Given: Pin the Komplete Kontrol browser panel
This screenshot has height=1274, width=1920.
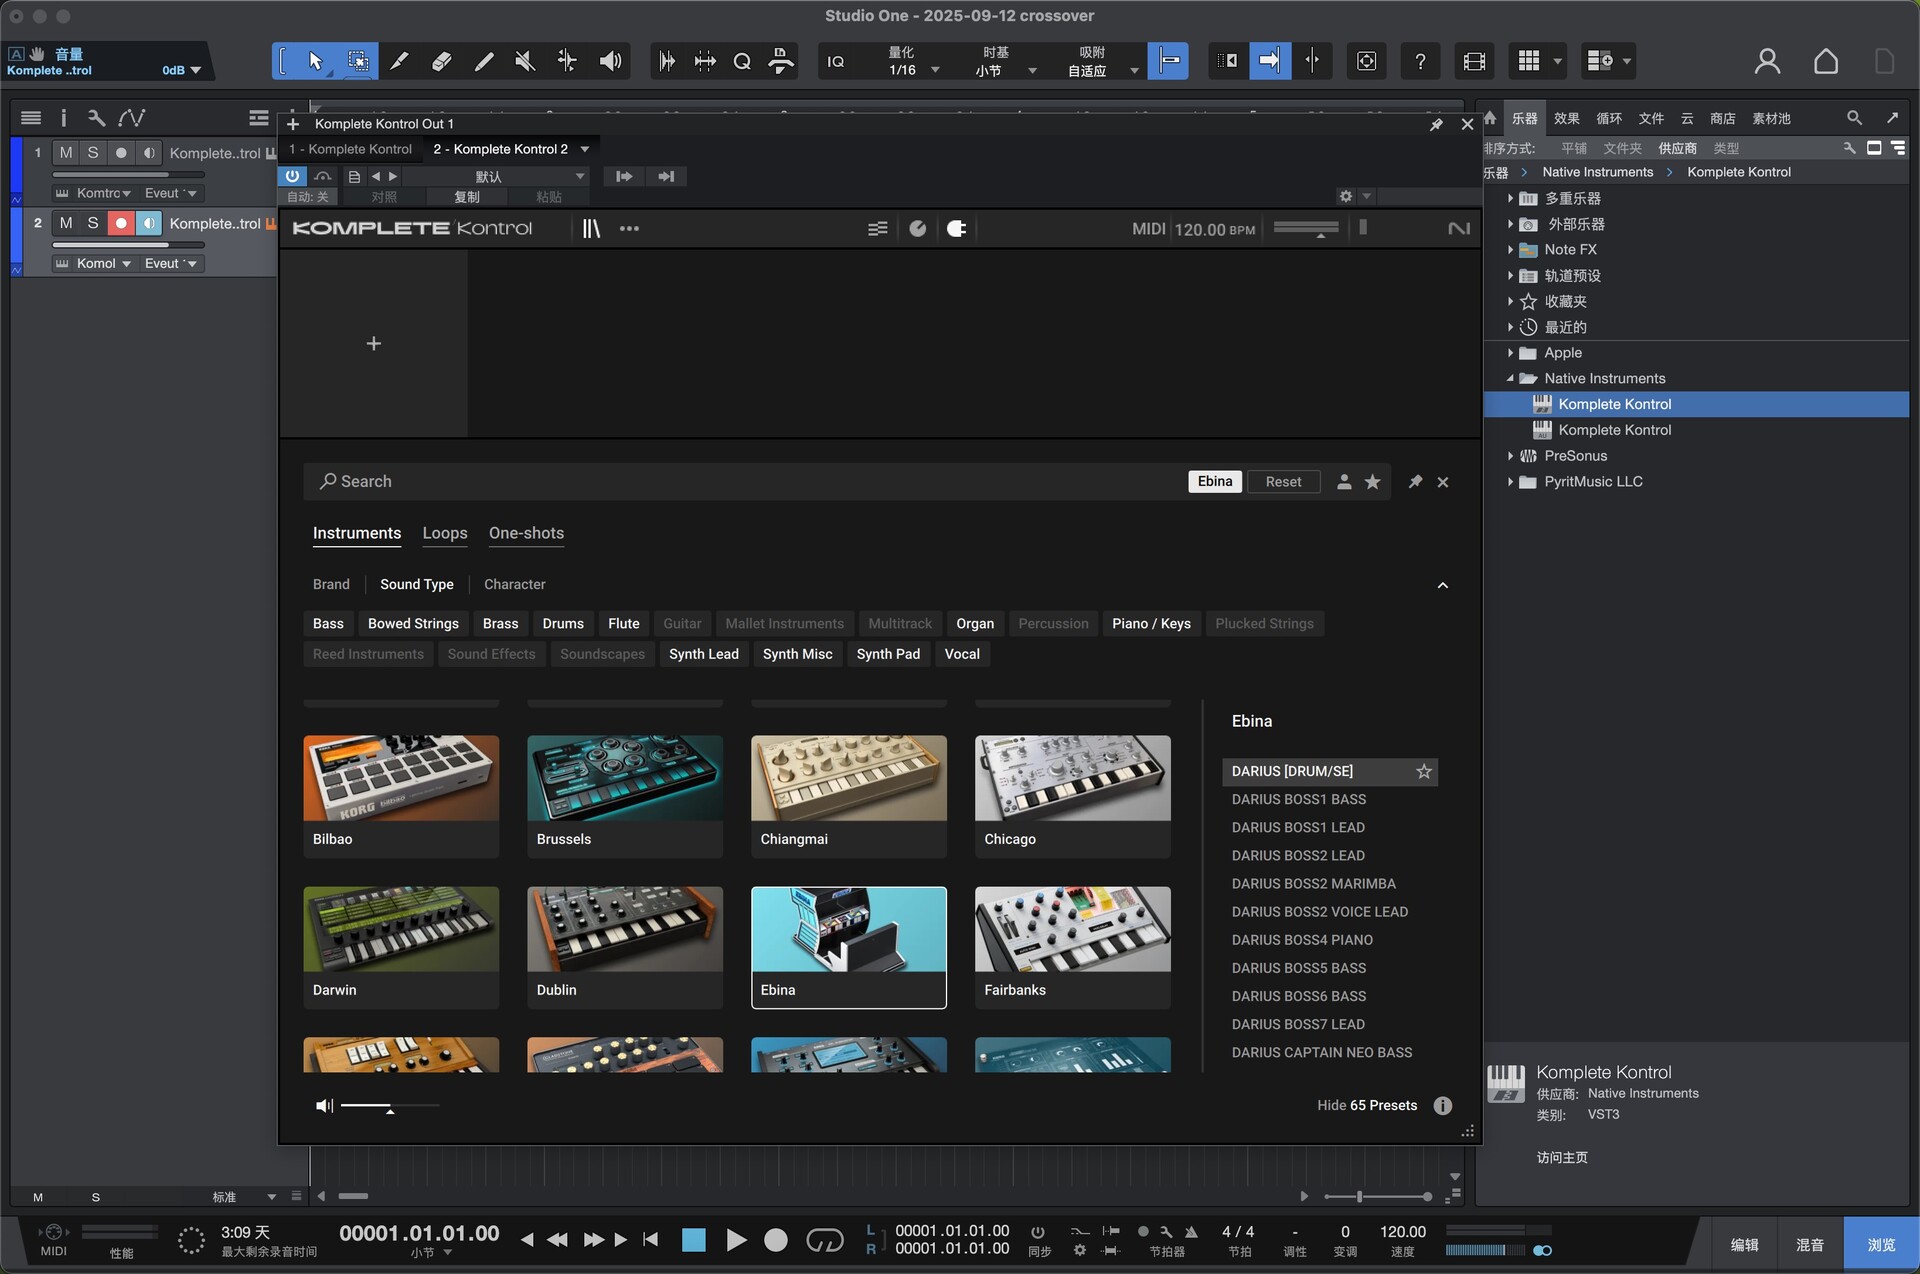Looking at the screenshot, I should [x=1415, y=482].
